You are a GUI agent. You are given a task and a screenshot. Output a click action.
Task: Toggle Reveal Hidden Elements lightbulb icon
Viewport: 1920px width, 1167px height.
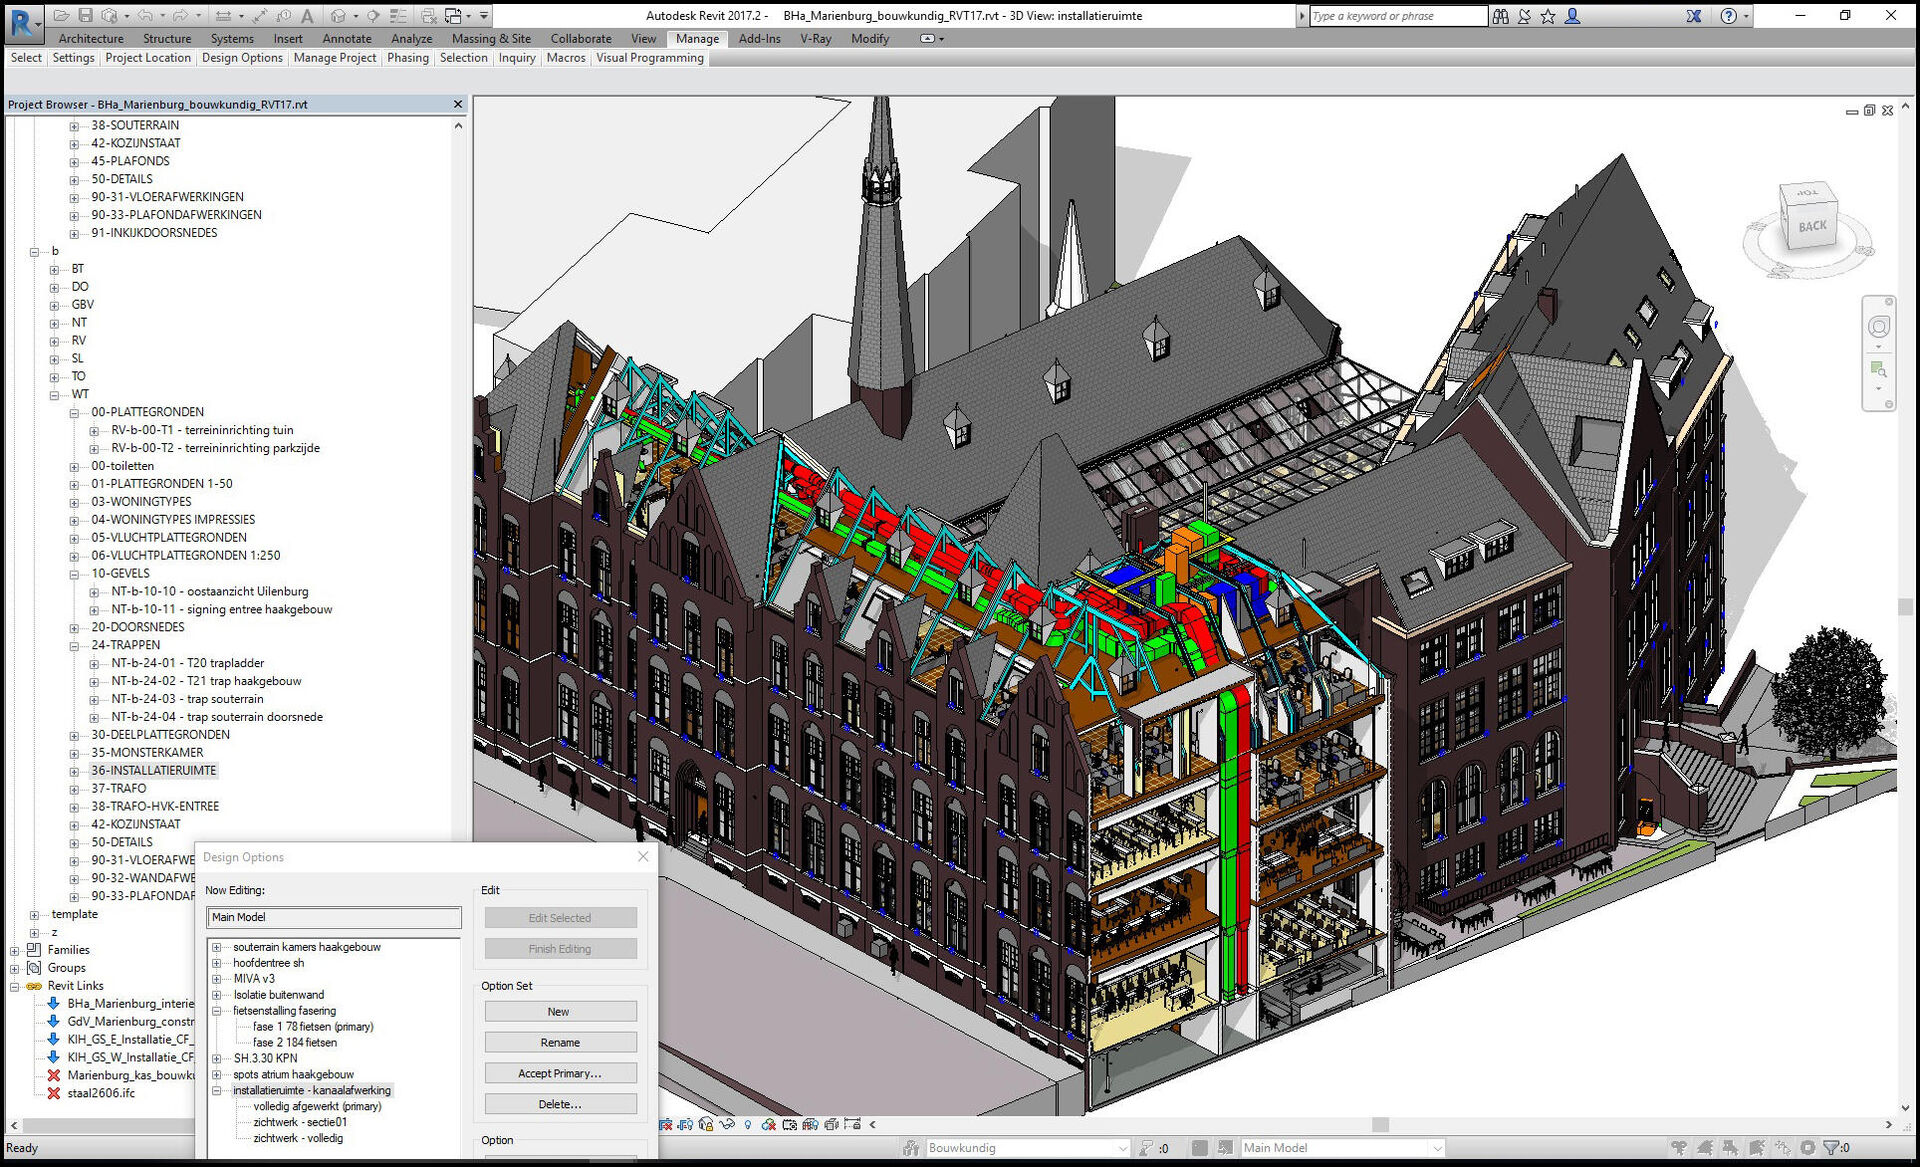point(748,1124)
